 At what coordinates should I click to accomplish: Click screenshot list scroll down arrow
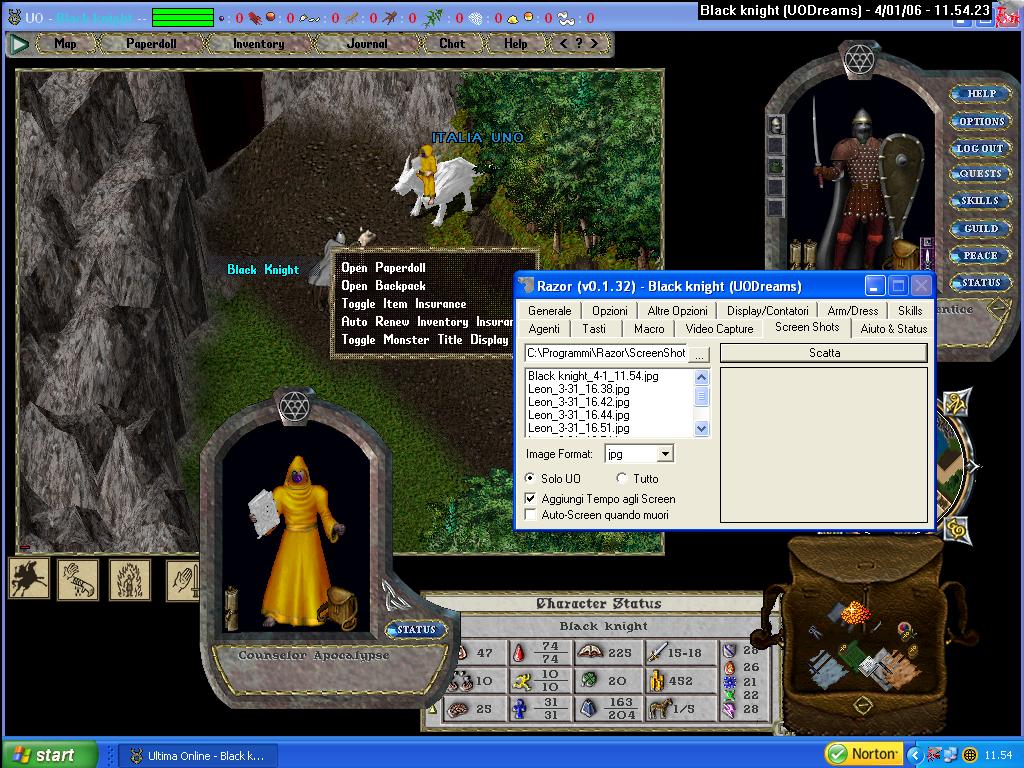[701, 428]
